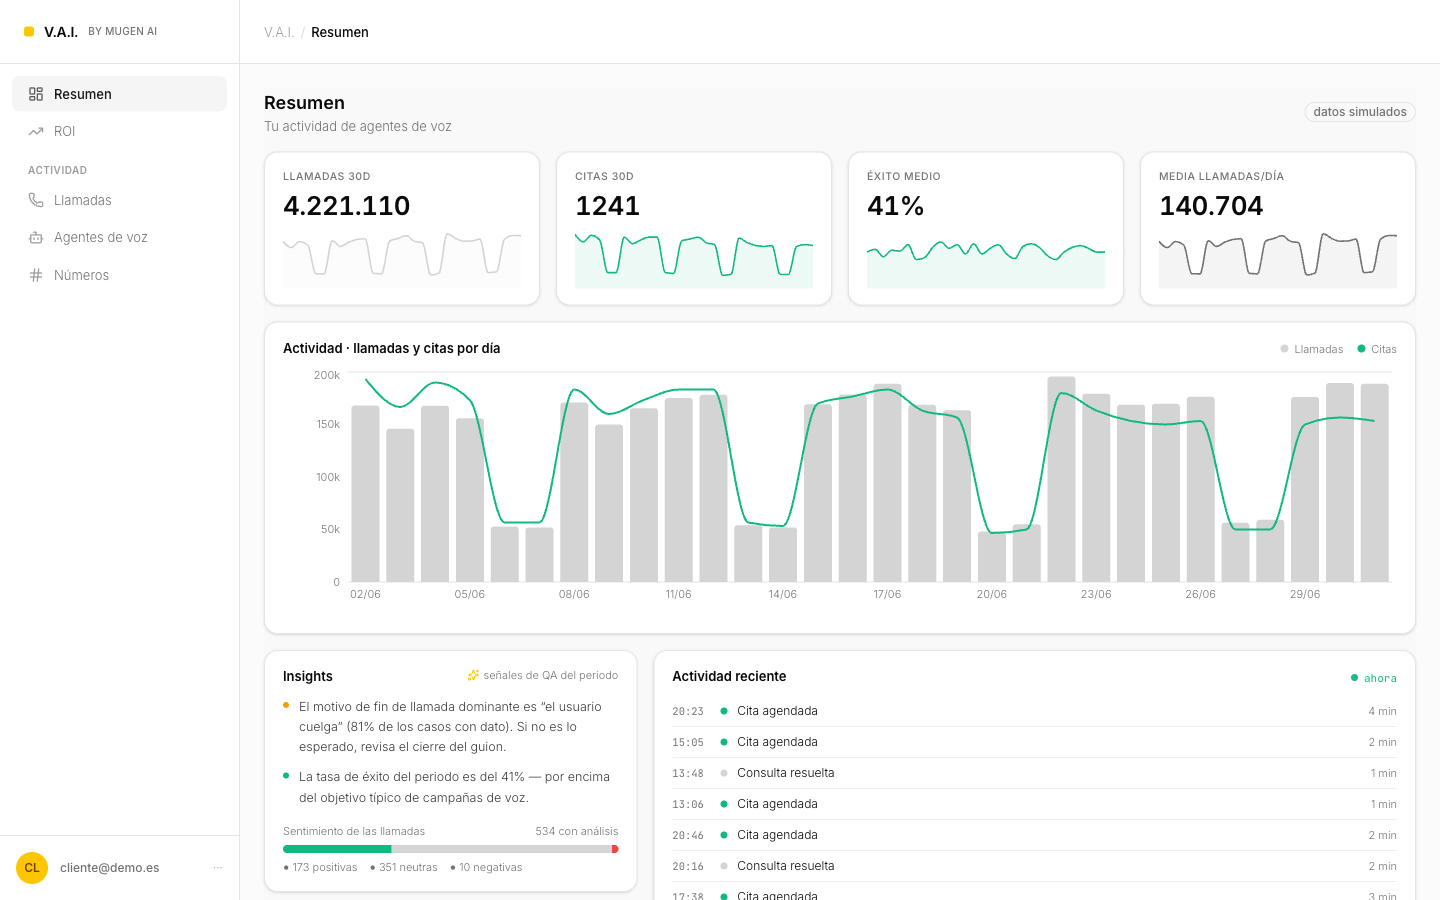The height and width of the screenshot is (900, 1440).
Task: Click the Actividad reciente heading
Action: (729, 676)
